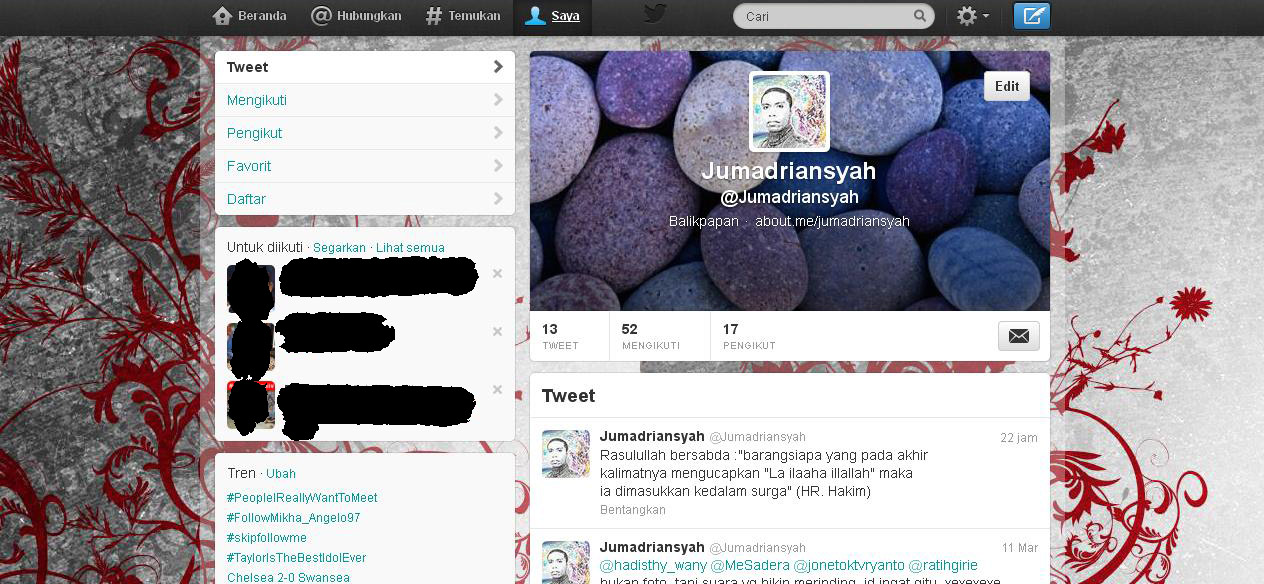Open Daftar lists in sidebar
The height and width of the screenshot is (584, 1264).
click(x=365, y=199)
